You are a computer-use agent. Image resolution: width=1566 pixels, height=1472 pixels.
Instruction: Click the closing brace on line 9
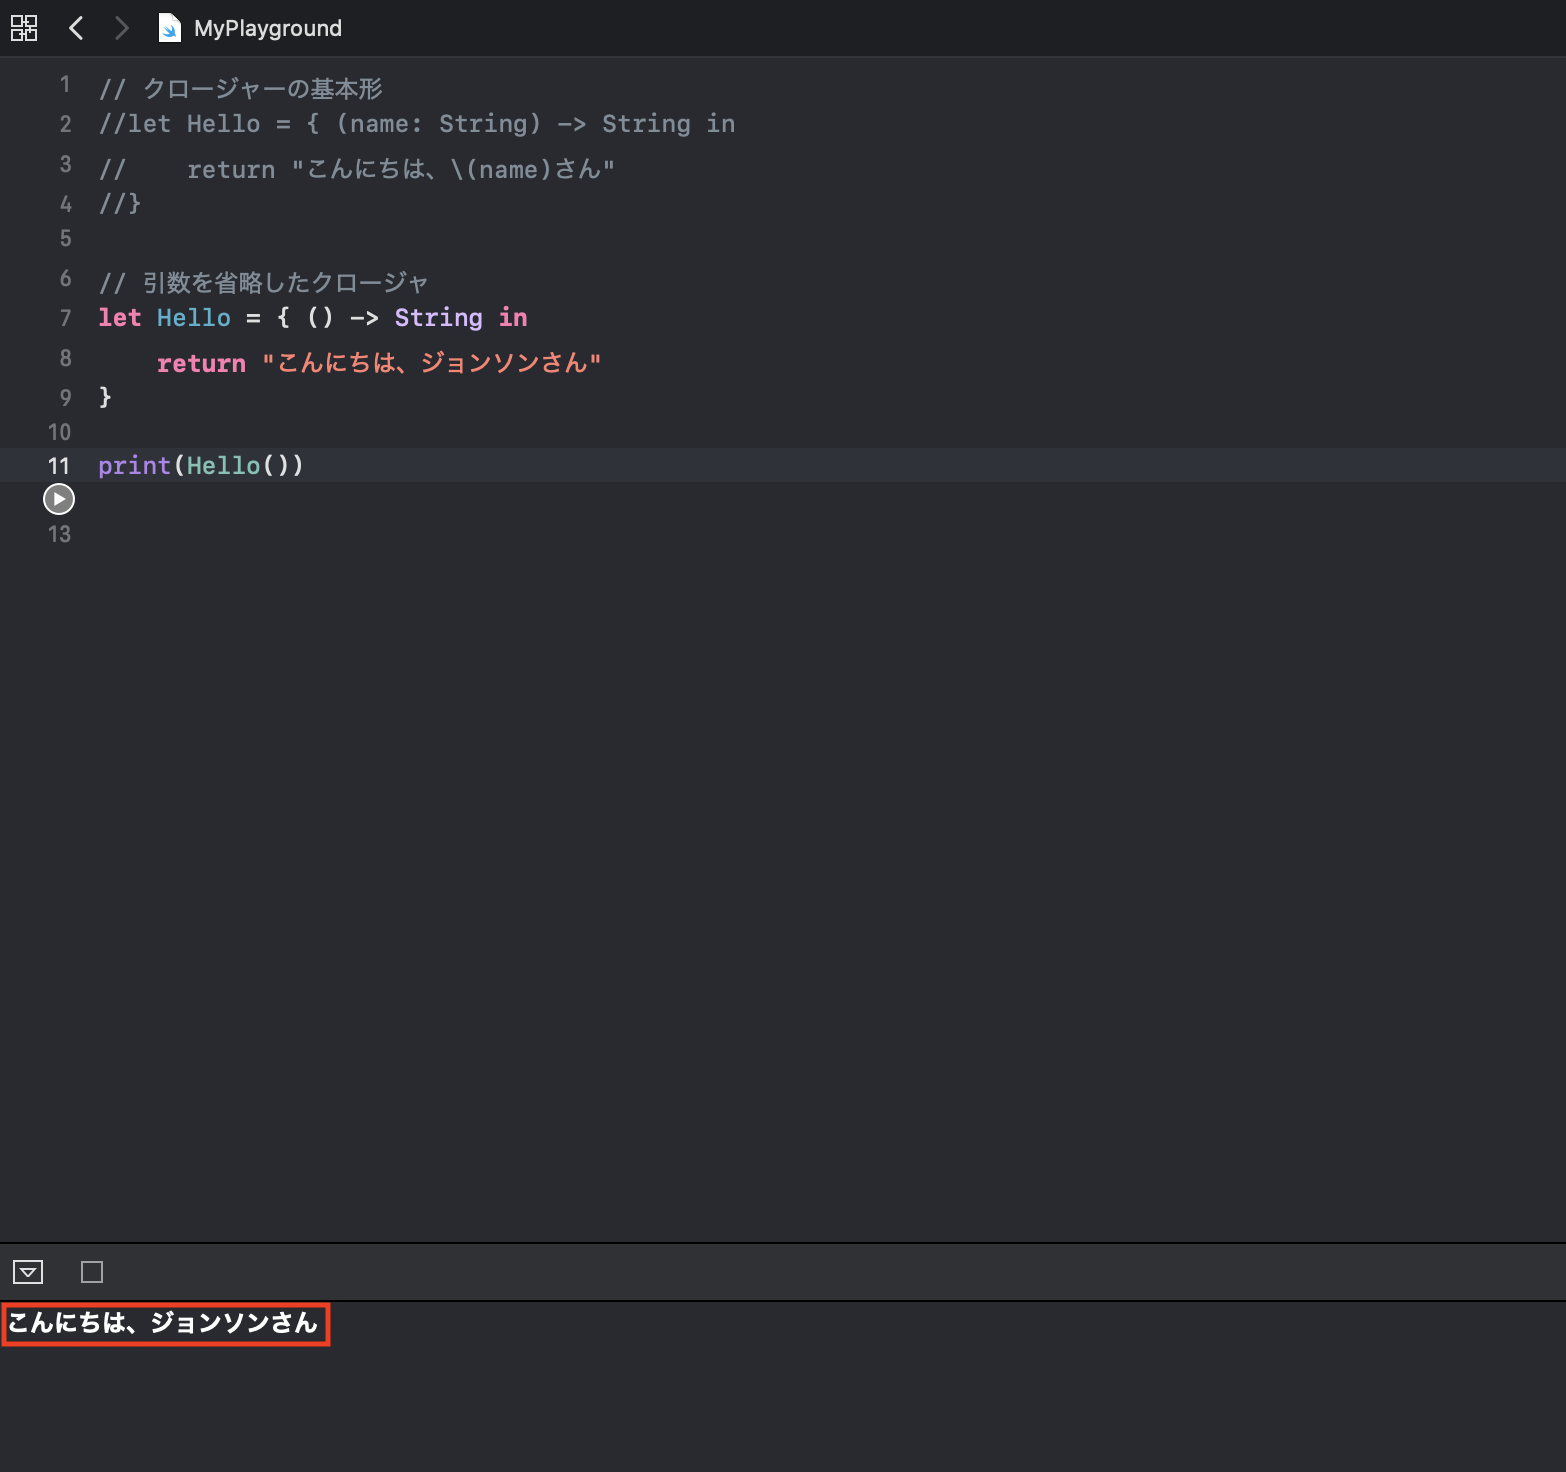[x=105, y=397]
